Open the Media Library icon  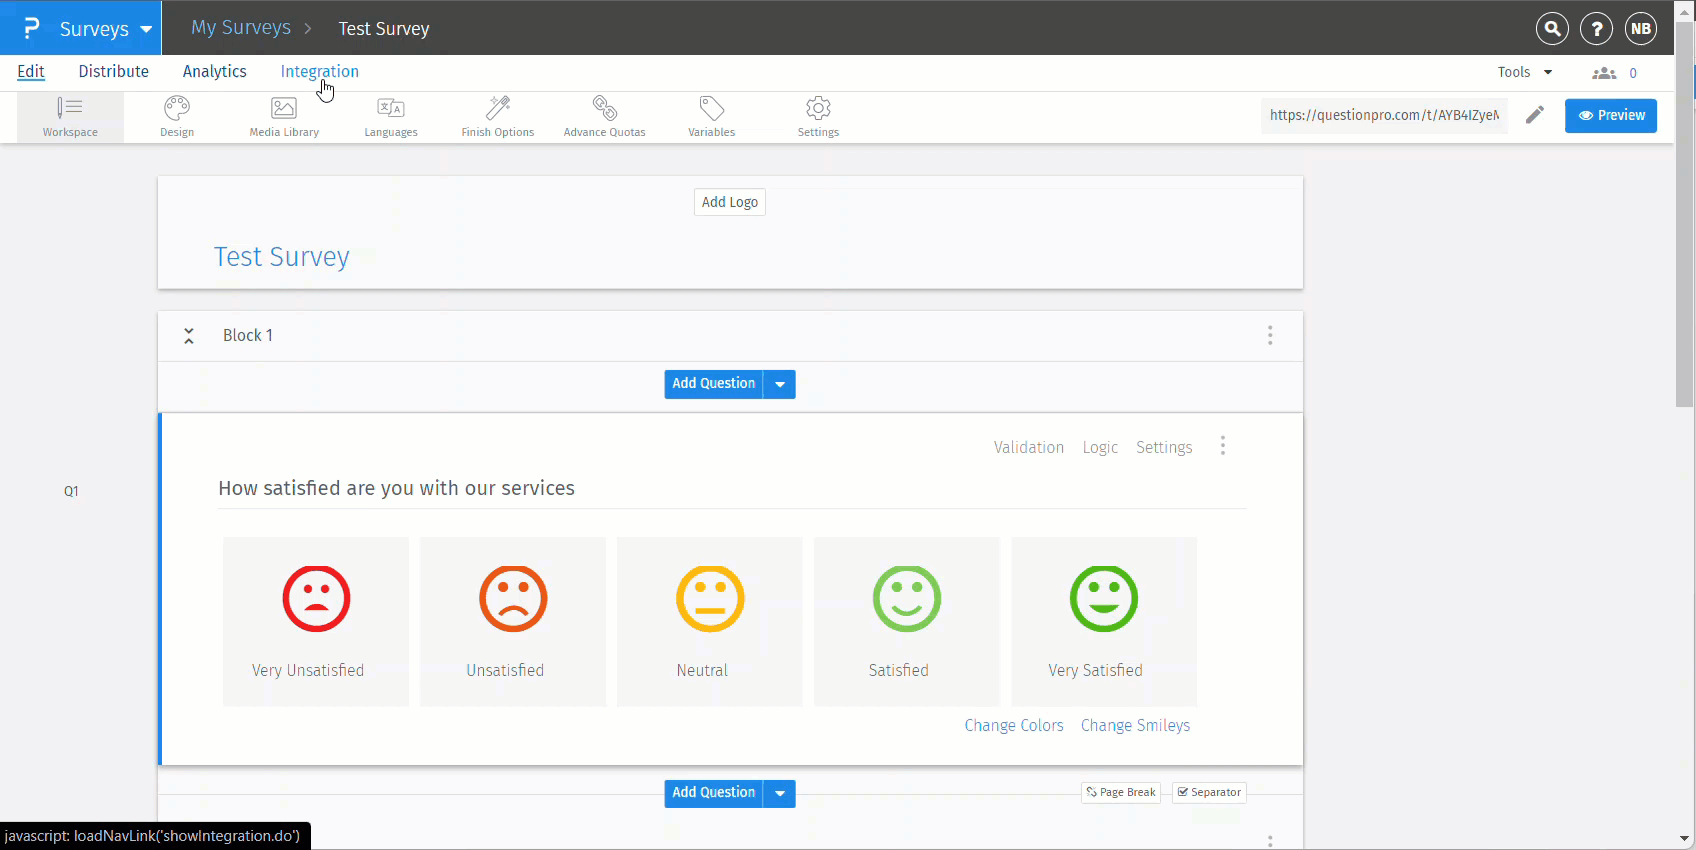[284, 116]
